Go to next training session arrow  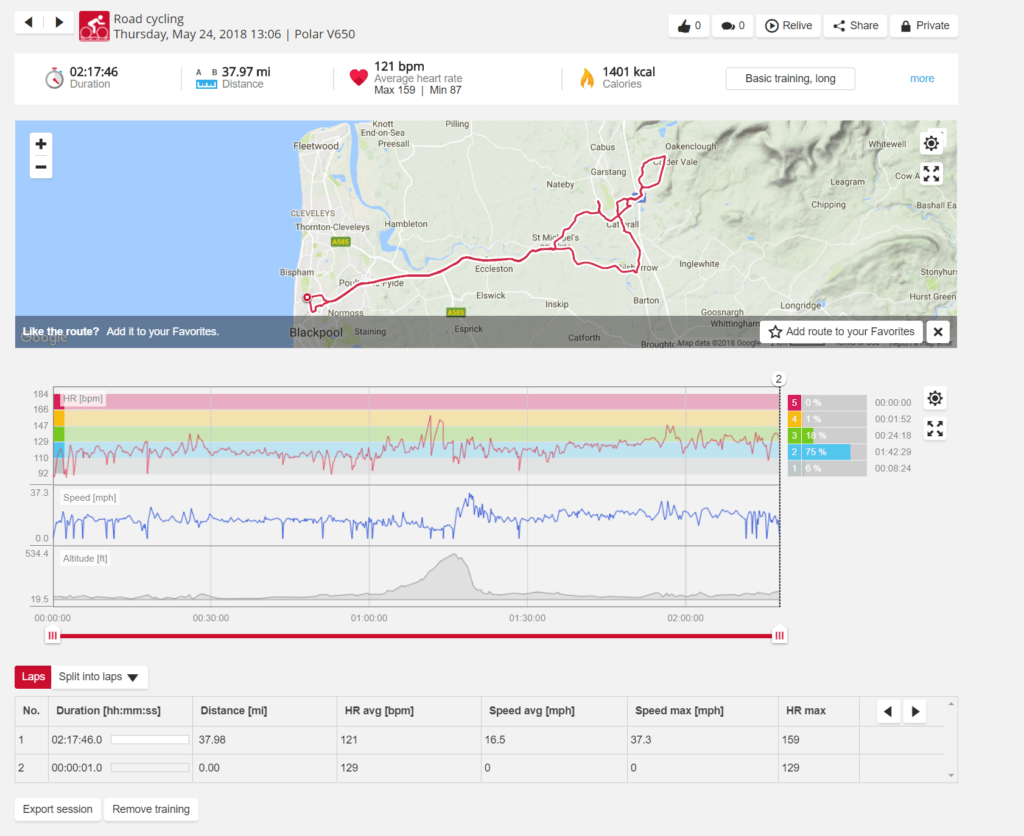point(59,22)
